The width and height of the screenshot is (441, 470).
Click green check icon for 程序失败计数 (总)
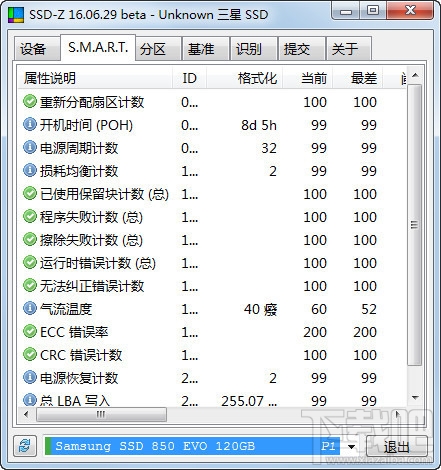point(30,216)
